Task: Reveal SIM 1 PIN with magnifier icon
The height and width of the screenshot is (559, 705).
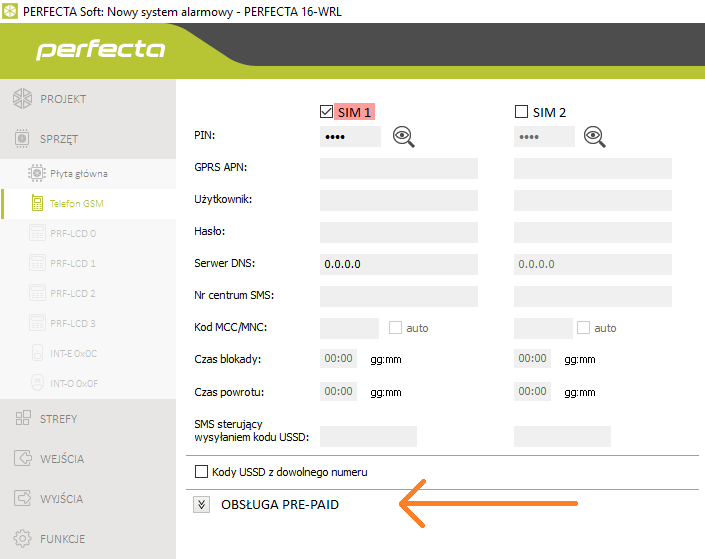Action: click(x=403, y=137)
